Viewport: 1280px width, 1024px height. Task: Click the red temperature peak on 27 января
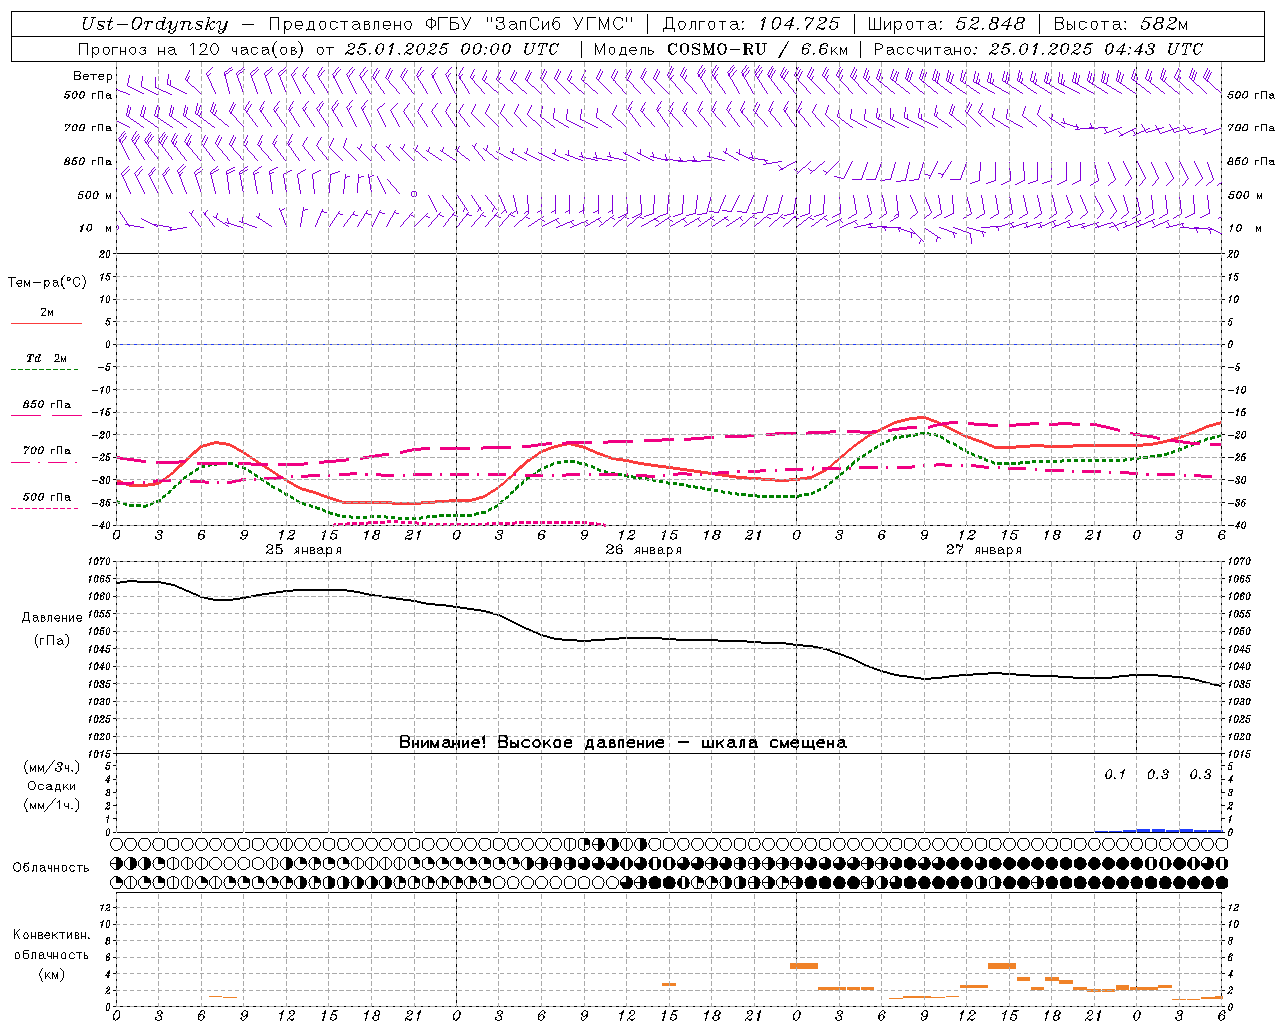pyautogui.click(x=921, y=417)
